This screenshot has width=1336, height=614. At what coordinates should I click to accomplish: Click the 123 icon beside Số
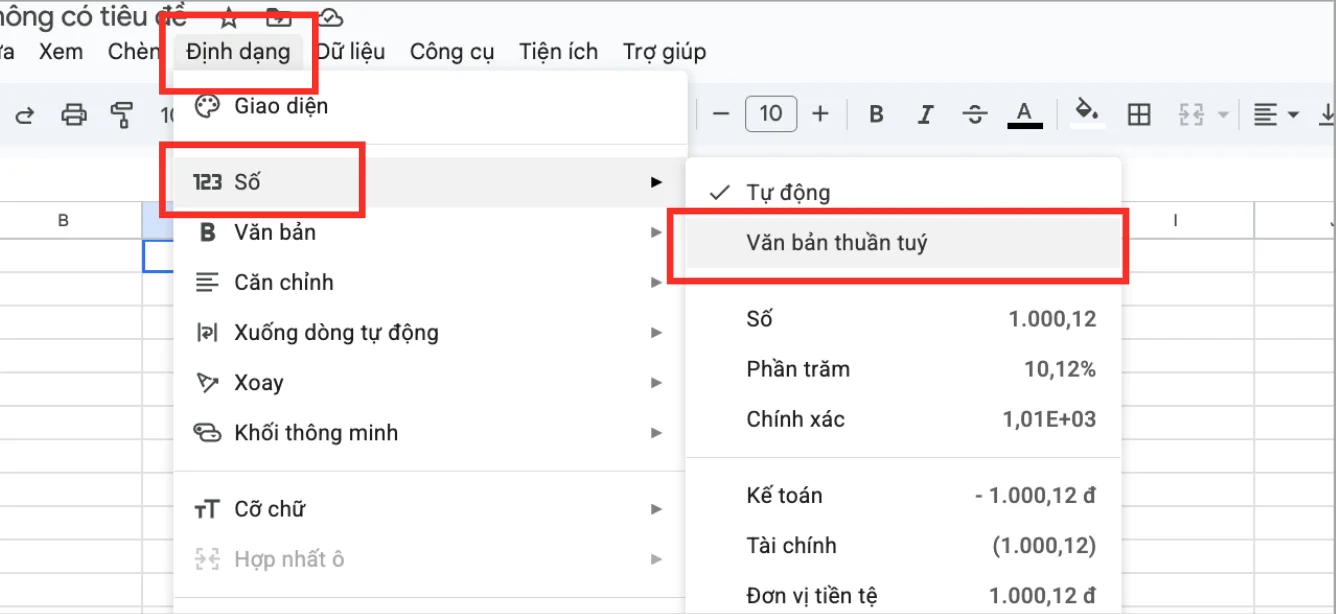(x=207, y=182)
